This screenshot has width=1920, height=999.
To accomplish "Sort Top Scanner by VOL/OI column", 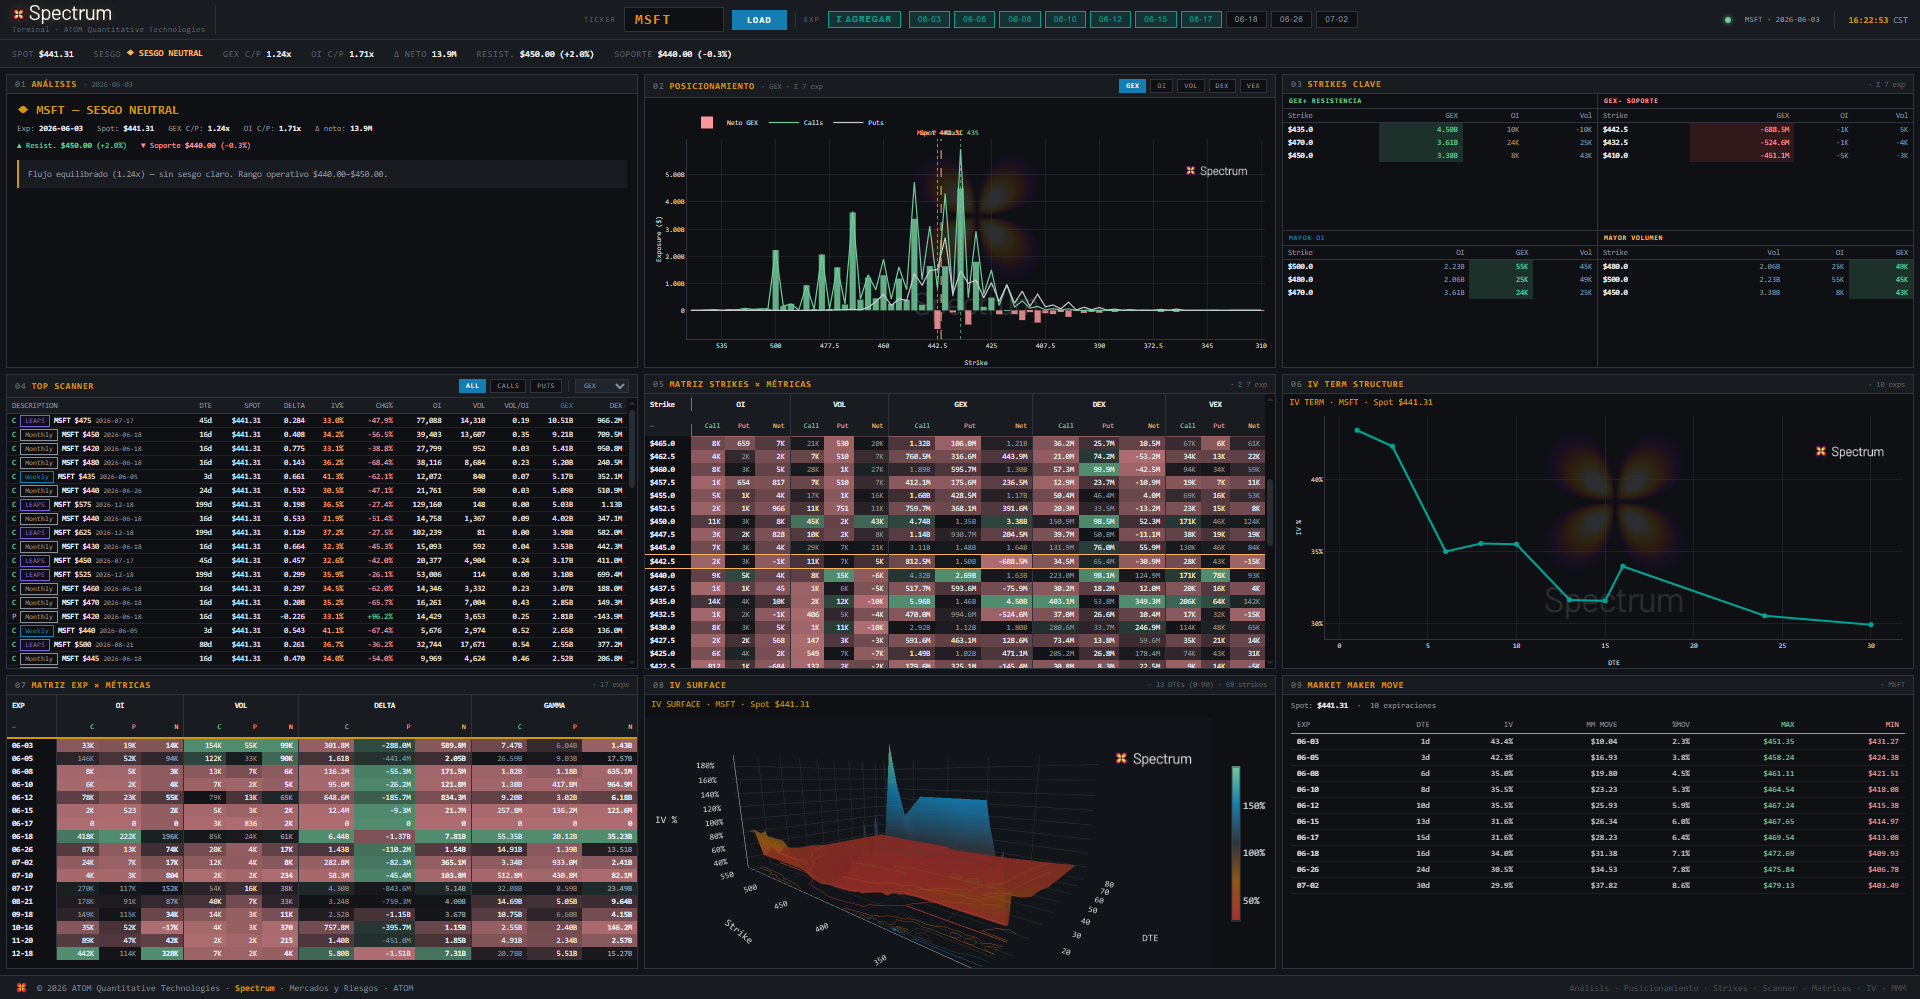I will [517, 406].
